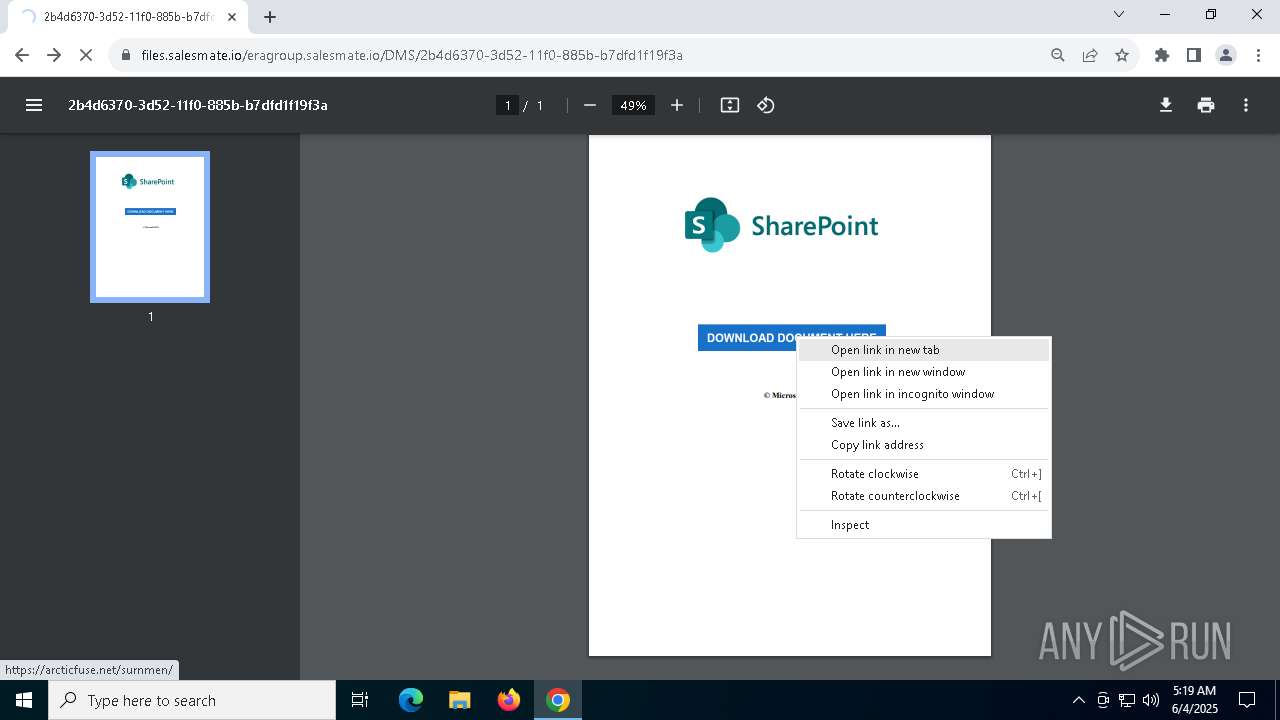This screenshot has height=720, width=1280.
Task: Select Inspect from context menu
Action: 924,525
